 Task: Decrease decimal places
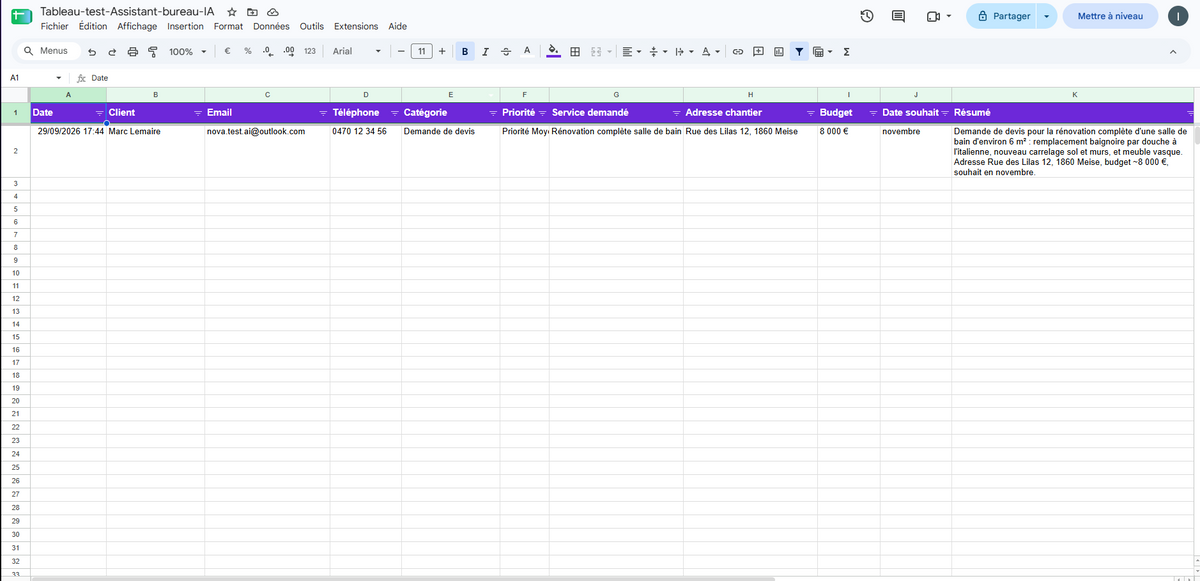[268, 51]
